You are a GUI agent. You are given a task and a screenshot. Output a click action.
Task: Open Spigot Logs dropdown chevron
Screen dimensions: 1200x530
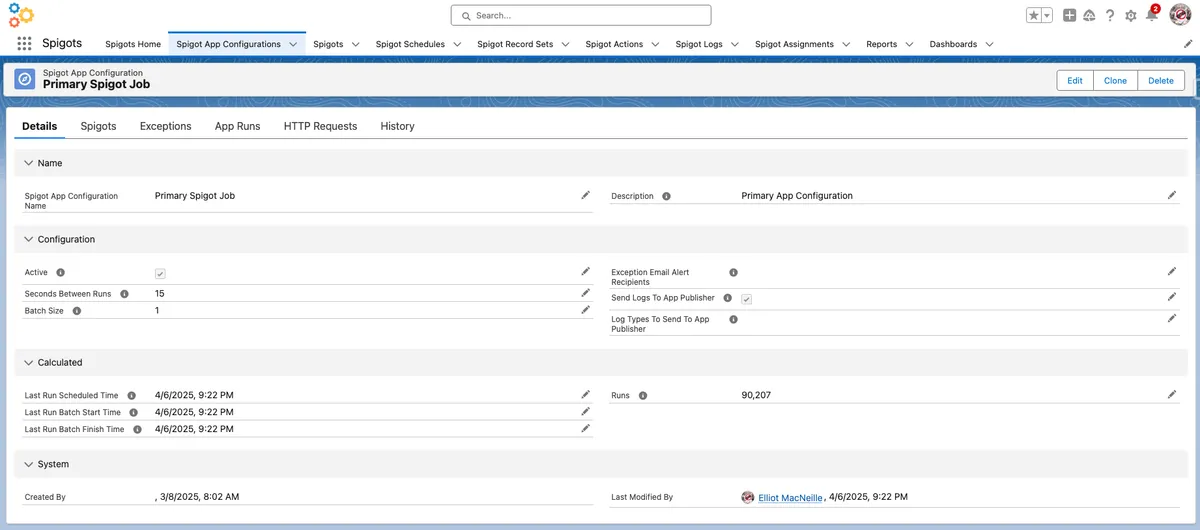pyautogui.click(x=735, y=44)
